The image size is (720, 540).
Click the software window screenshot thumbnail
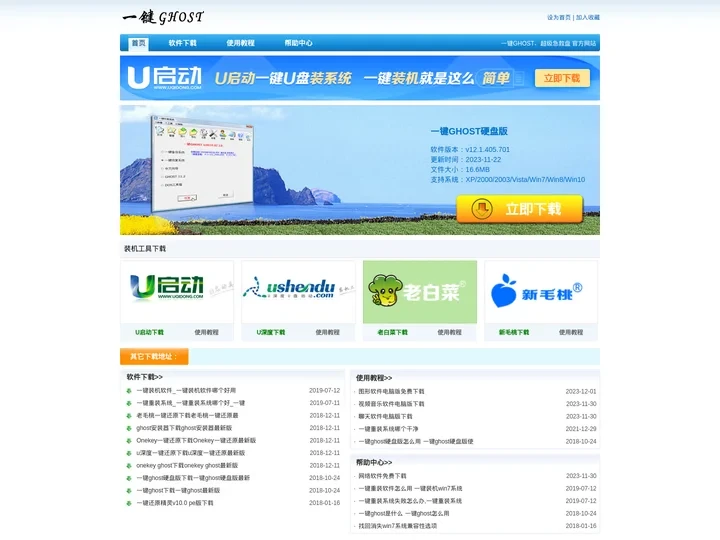click(x=202, y=163)
